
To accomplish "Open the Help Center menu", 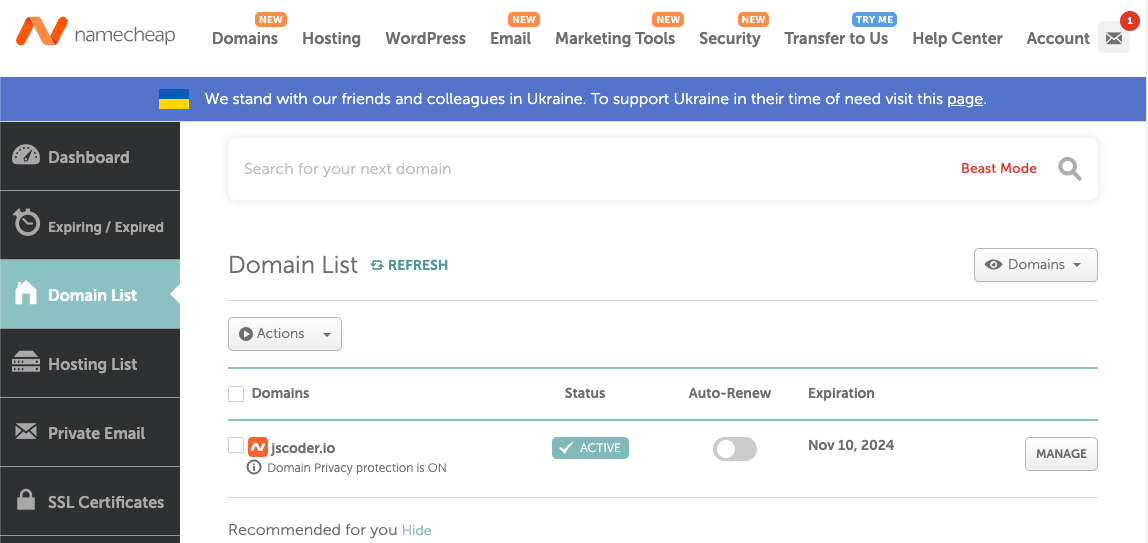I will tap(958, 38).
